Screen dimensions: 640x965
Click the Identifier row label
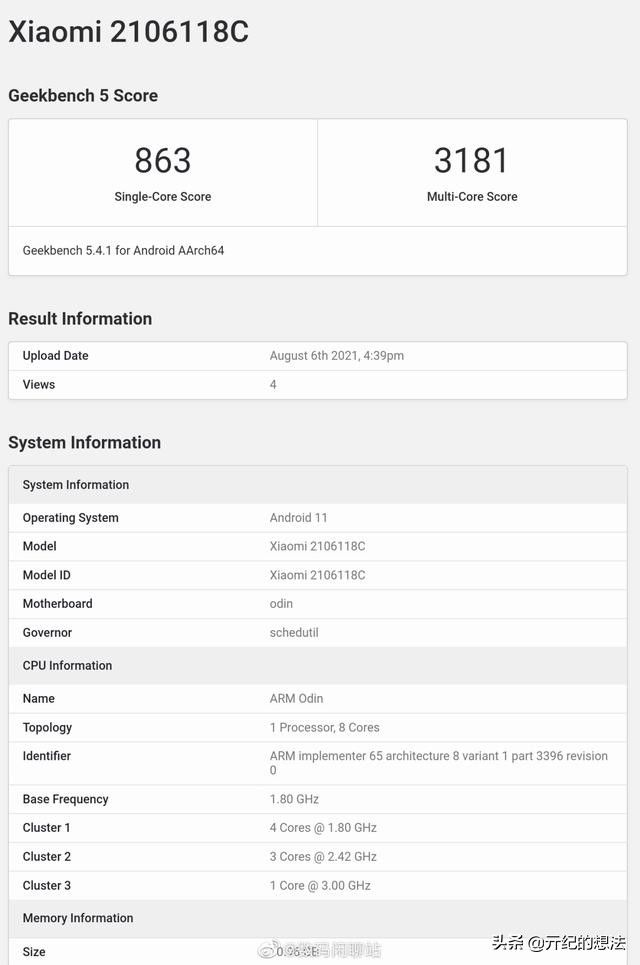click(x=47, y=756)
